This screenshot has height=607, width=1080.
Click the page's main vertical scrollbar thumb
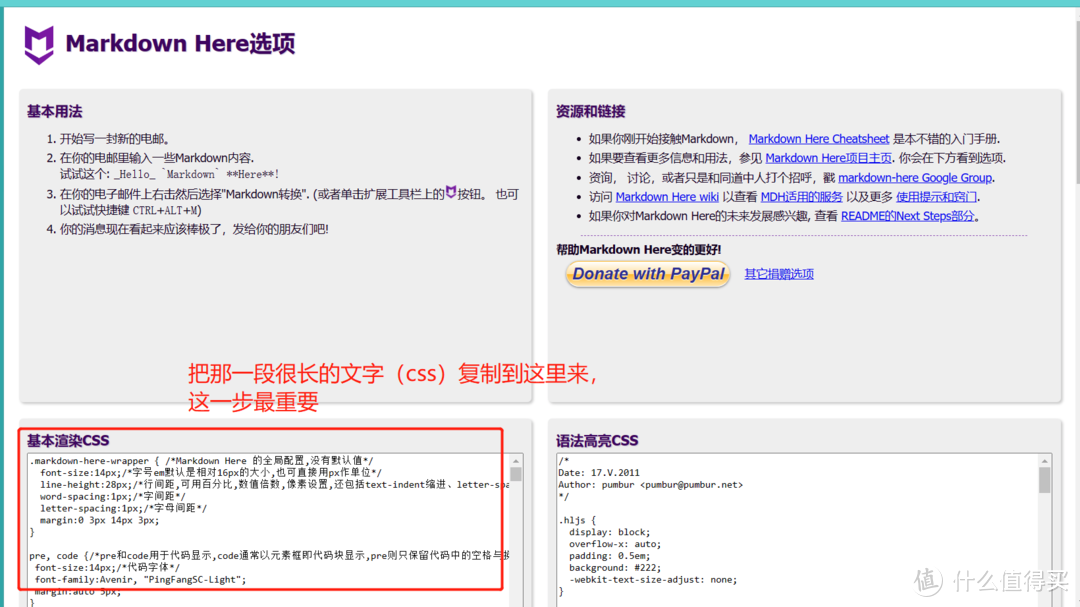pos(1078,103)
